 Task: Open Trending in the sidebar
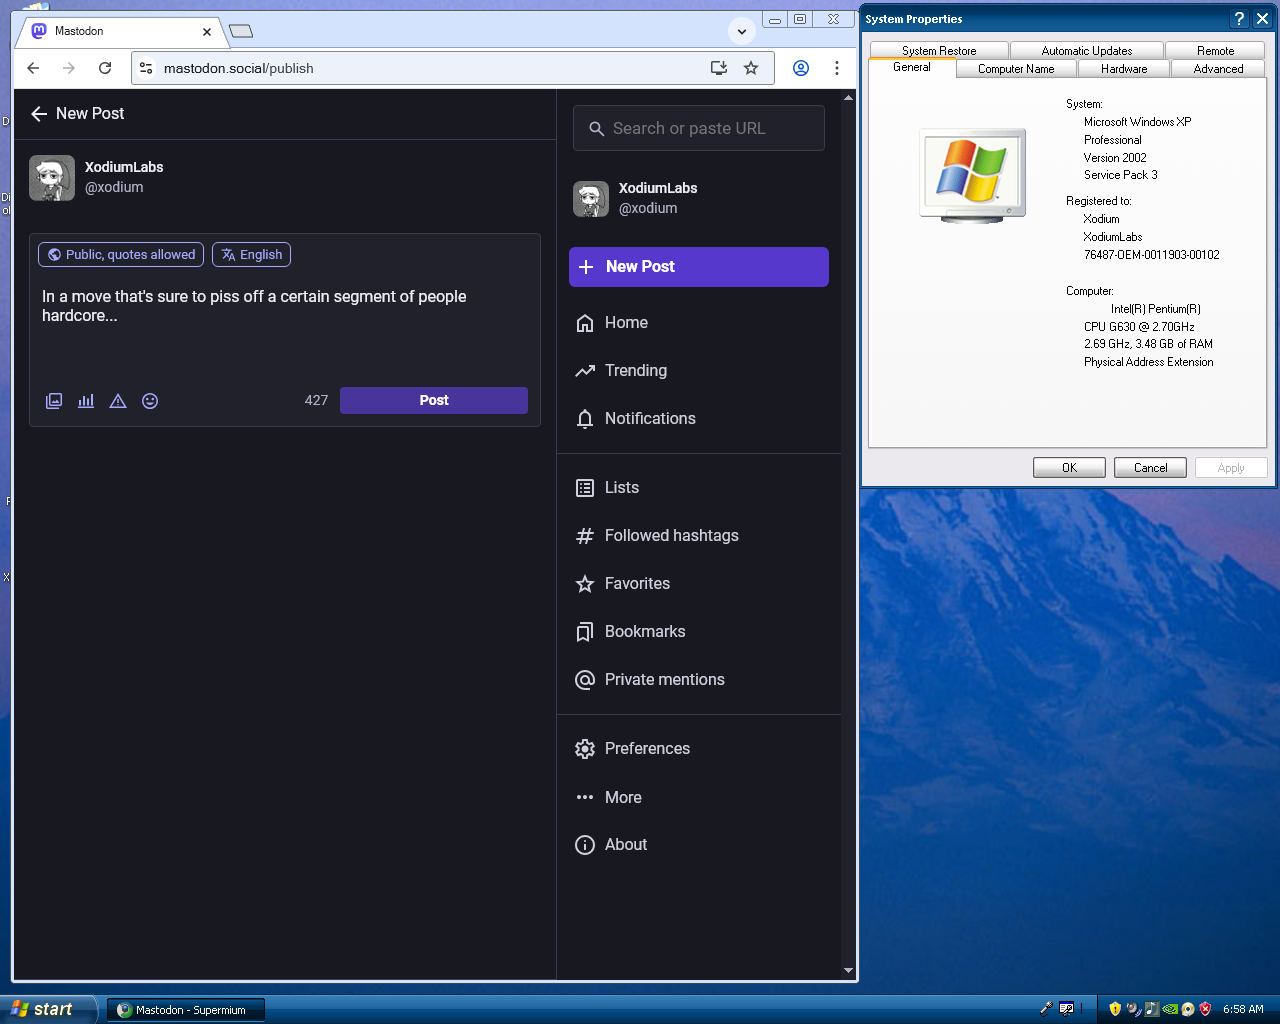(x=621, y=371)
